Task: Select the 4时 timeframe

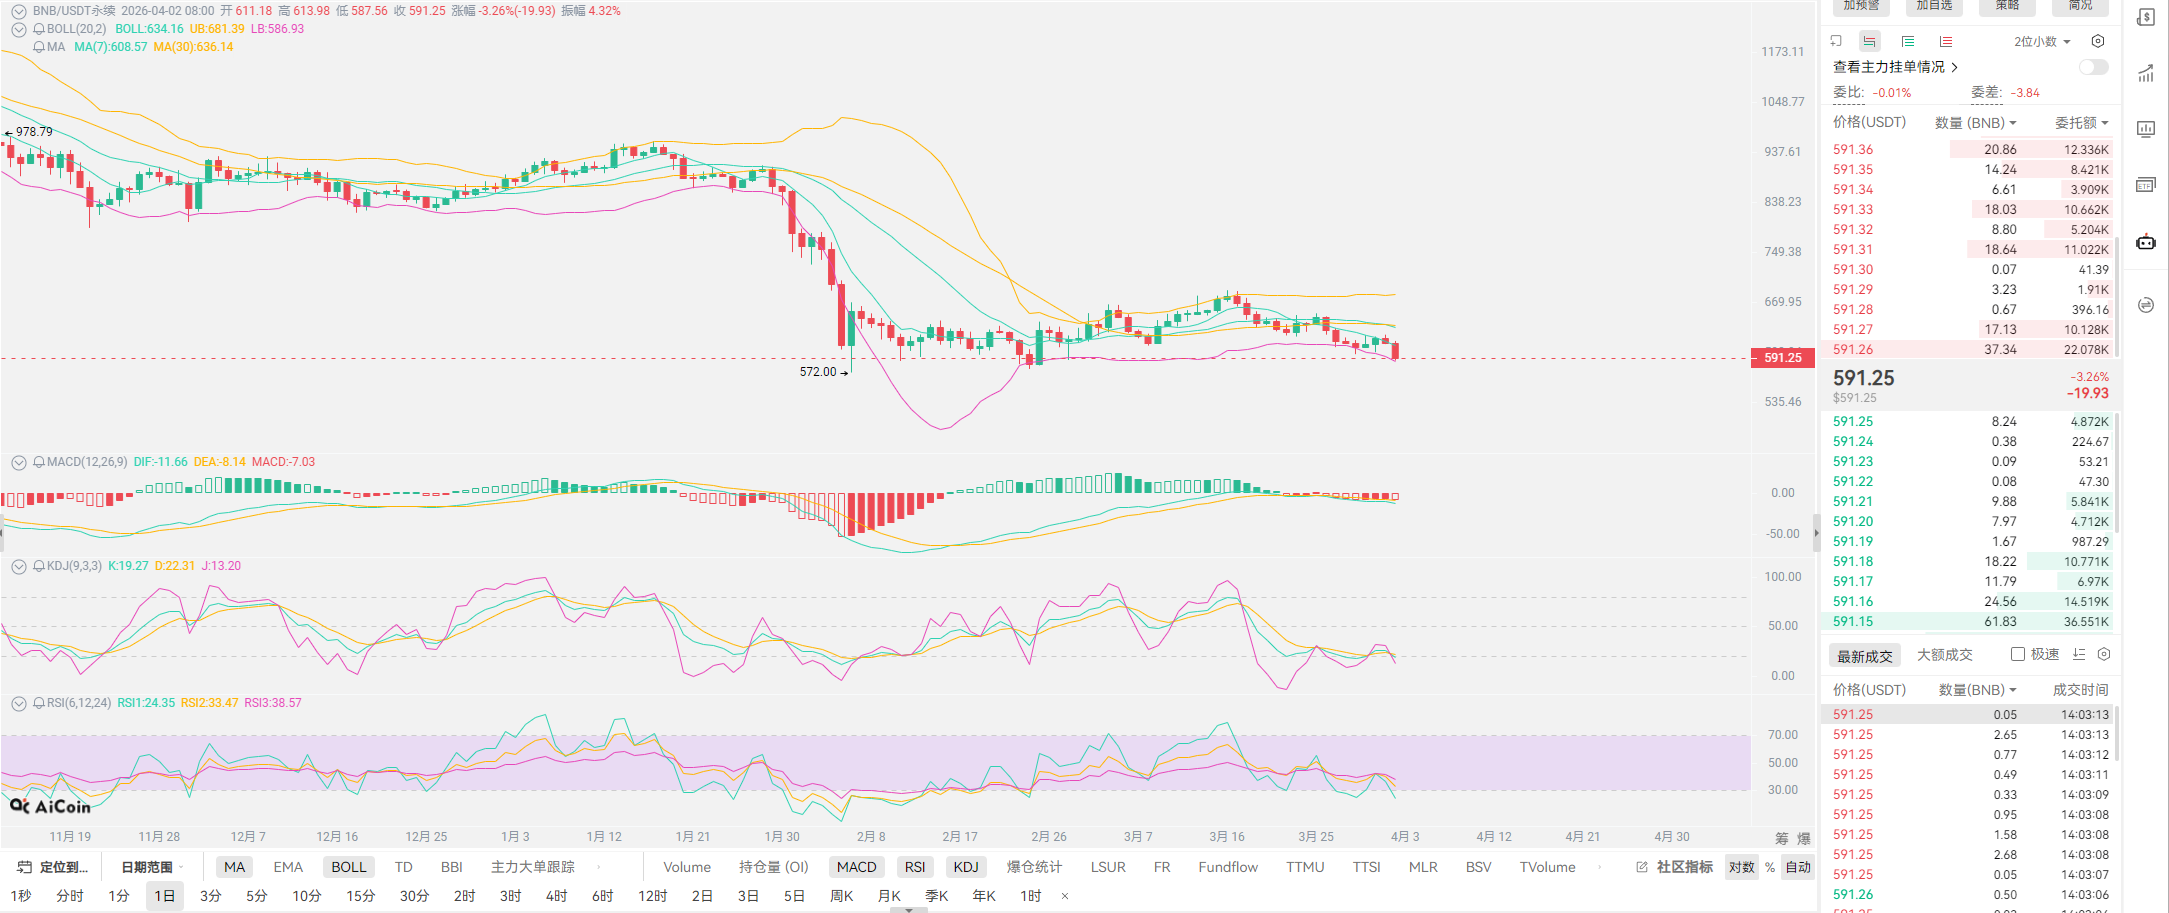Action: point(556,896)
